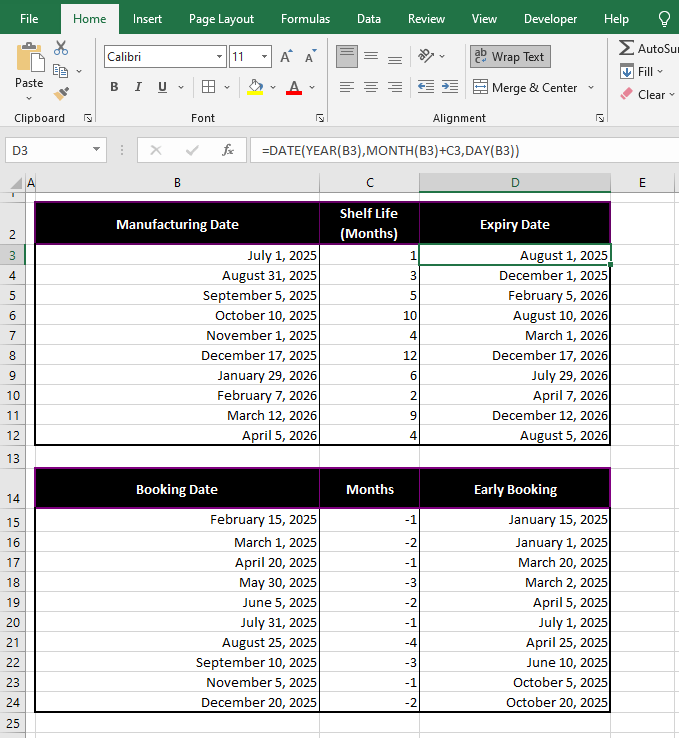Viewport: 679px width, 738px height.
Task: Copy selection using the Copy icon
Action: (x=60, y=71)
